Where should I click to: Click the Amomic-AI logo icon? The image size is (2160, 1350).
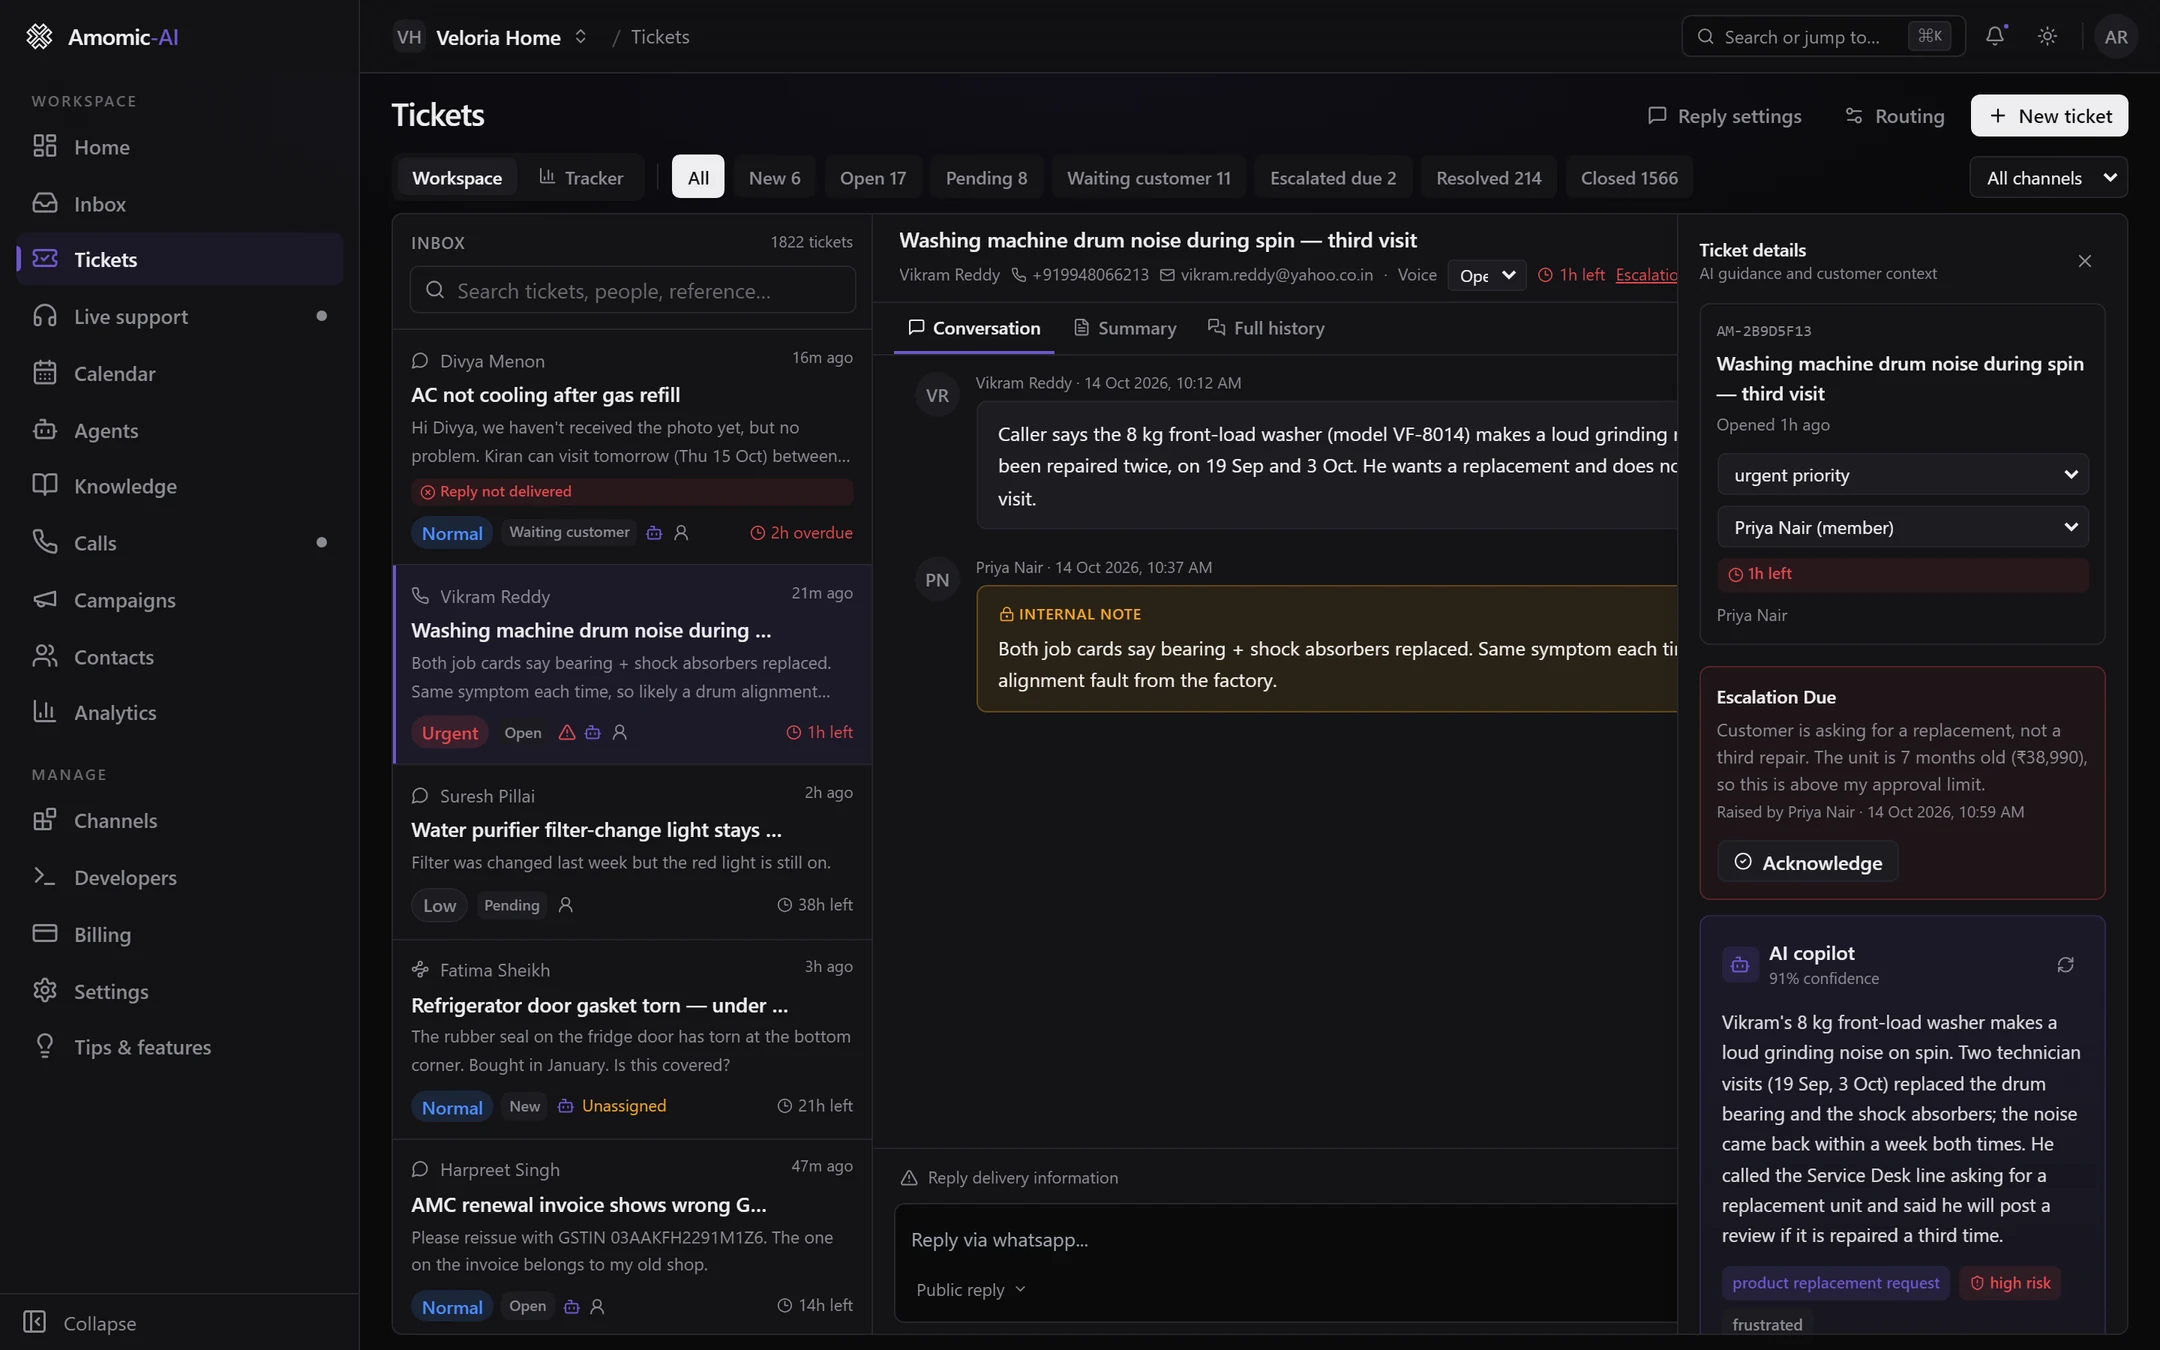coord(39,37)
